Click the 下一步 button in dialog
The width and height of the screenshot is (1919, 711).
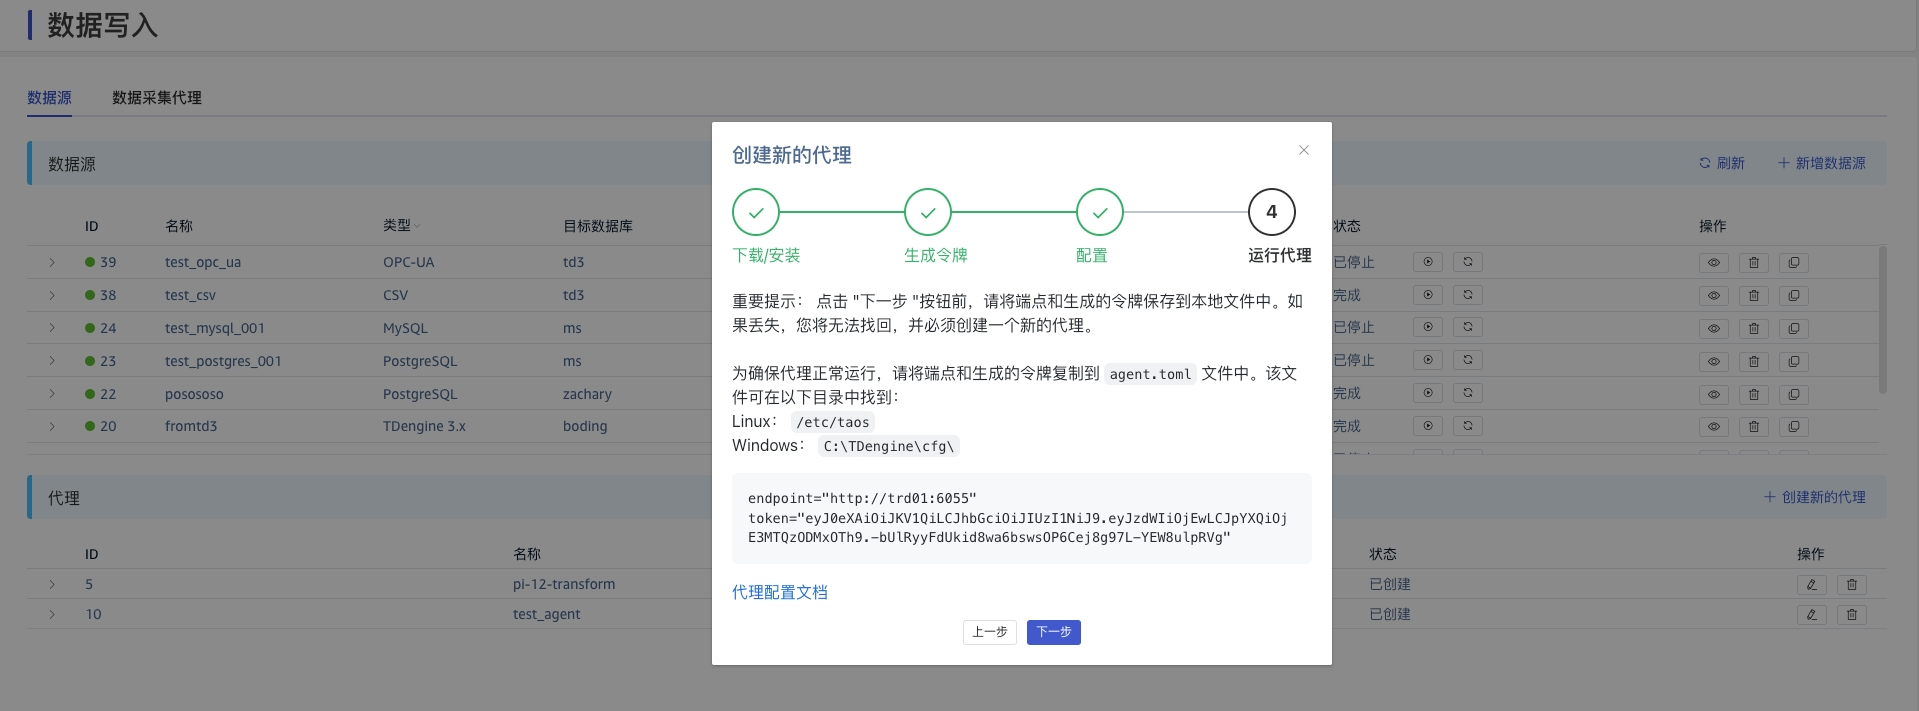(x=1053, y=632)
